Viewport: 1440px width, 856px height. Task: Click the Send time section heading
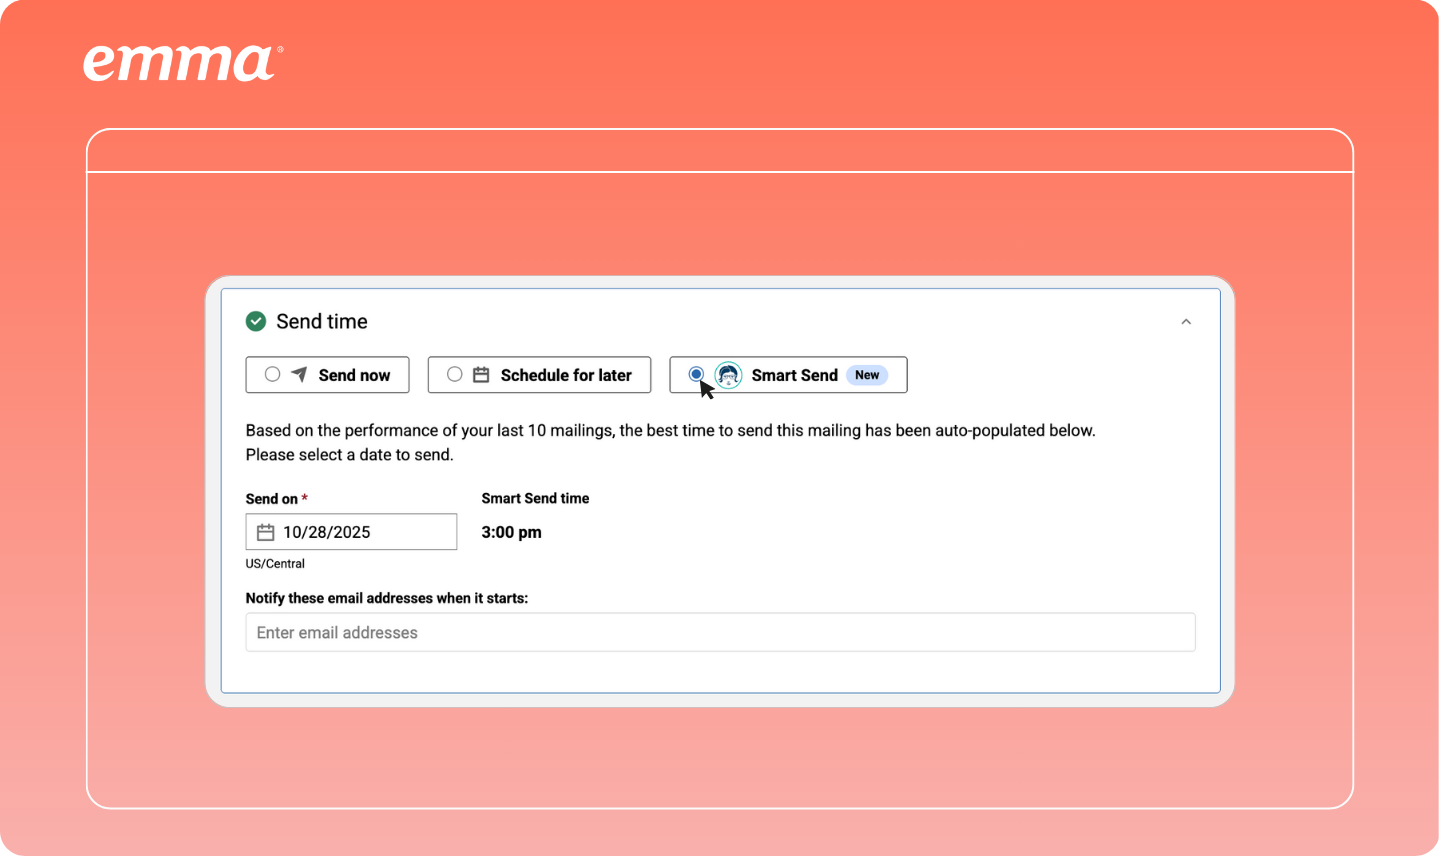[322, 321]
